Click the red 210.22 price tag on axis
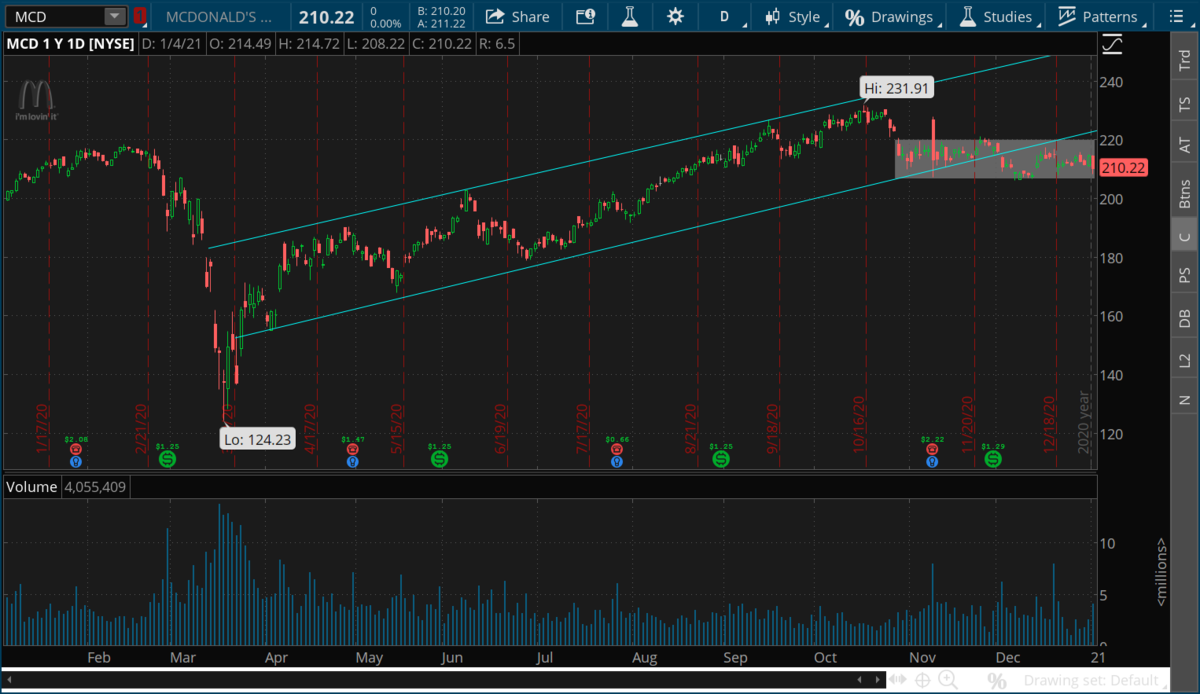Screen dimensions: 1200x694 coord(1125,168)
